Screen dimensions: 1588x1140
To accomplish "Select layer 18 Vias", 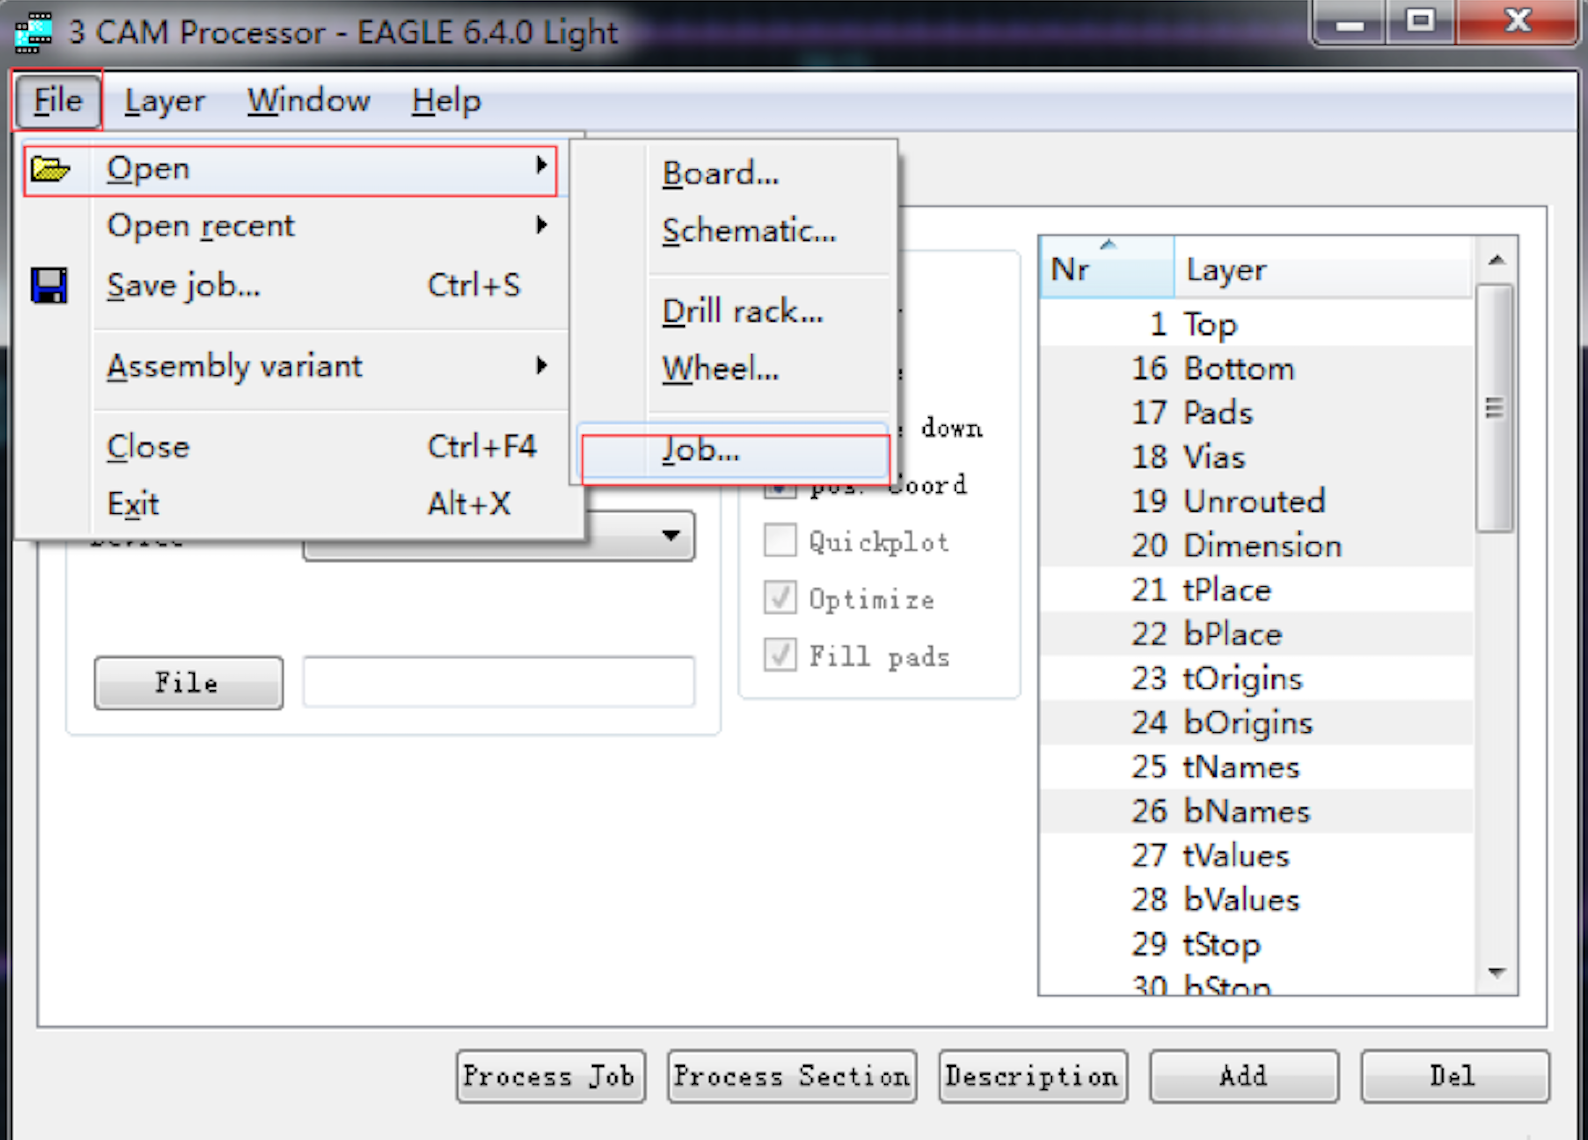I will pos(1257,457).
